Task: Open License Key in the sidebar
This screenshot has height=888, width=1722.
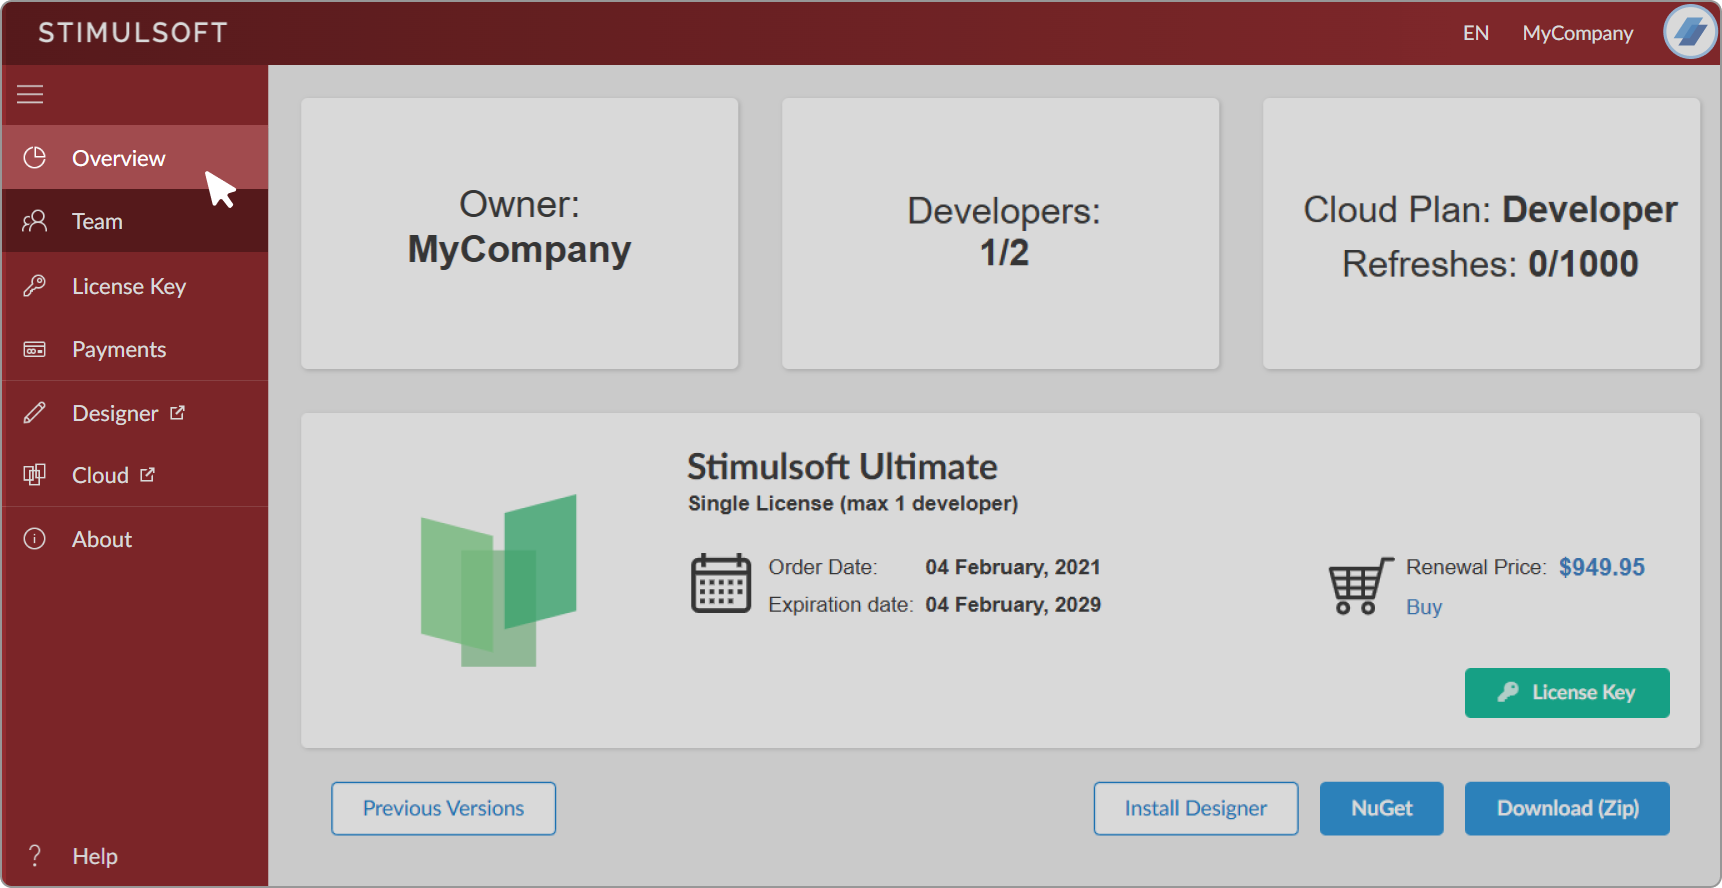Action: (135, 286)
